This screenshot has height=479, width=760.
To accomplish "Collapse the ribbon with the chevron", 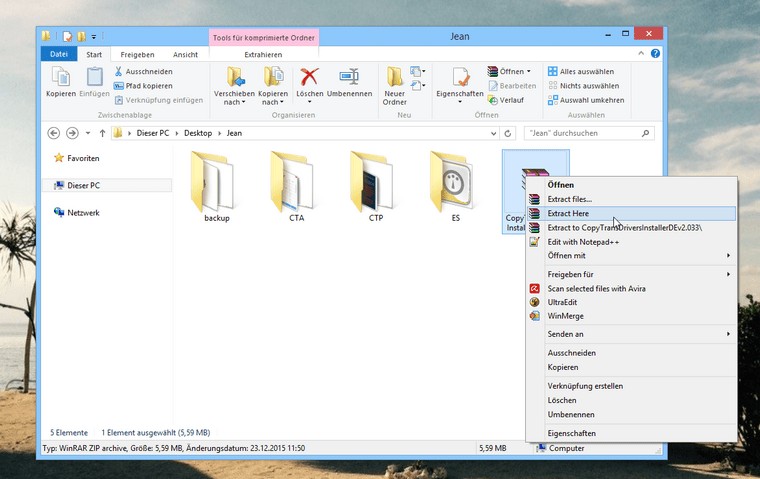I will (x=641, y=53).
